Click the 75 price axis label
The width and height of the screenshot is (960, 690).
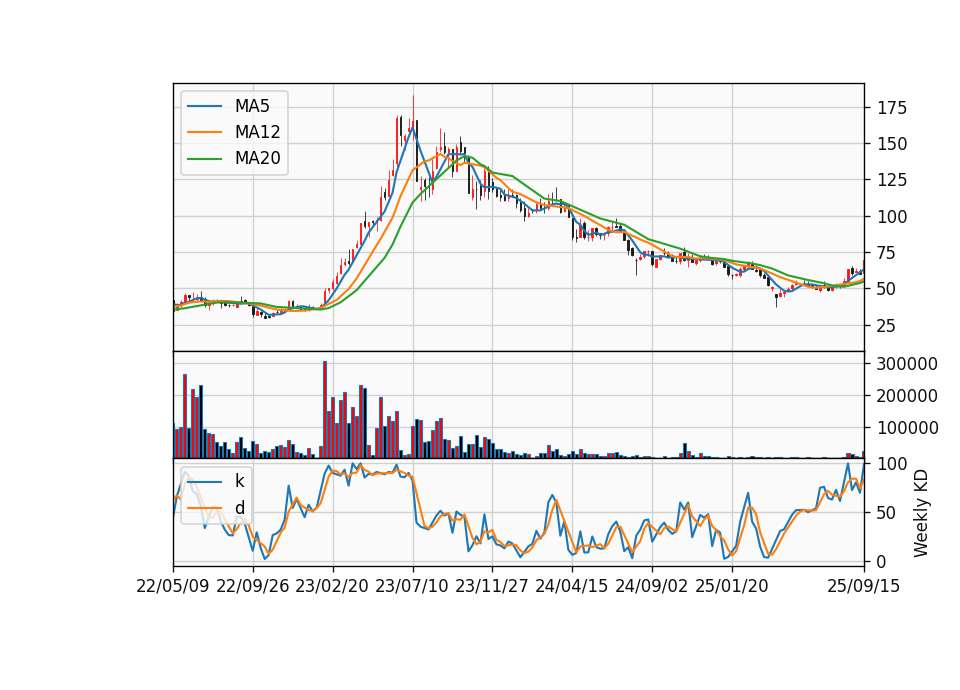point(887,253)
